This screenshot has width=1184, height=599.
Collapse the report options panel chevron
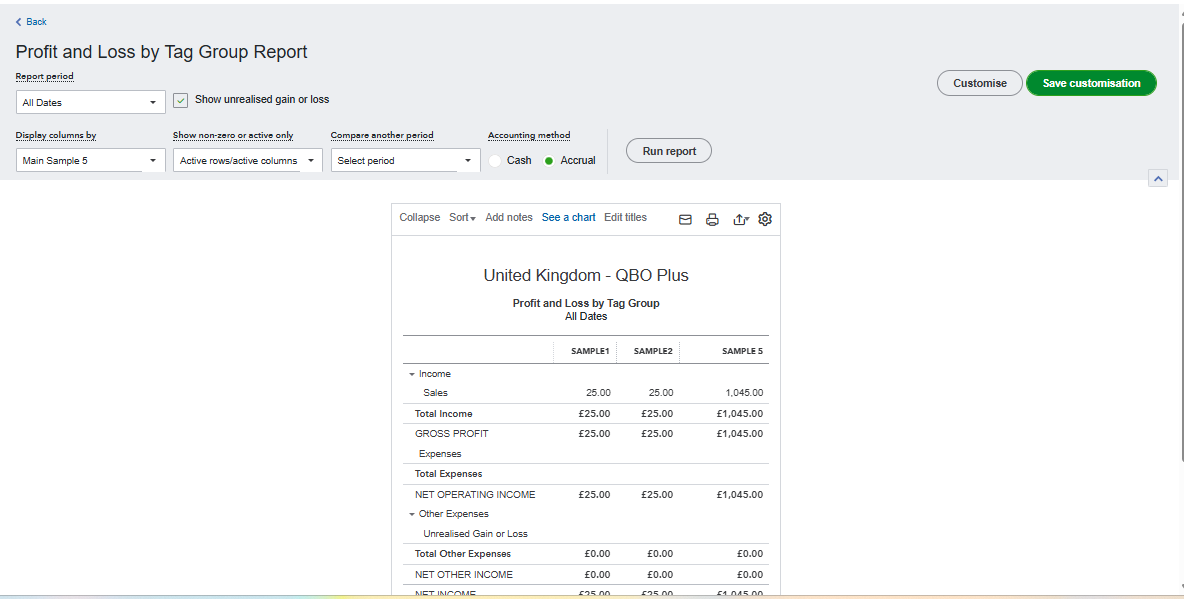pyautogui.click(x=1158, y=178)
